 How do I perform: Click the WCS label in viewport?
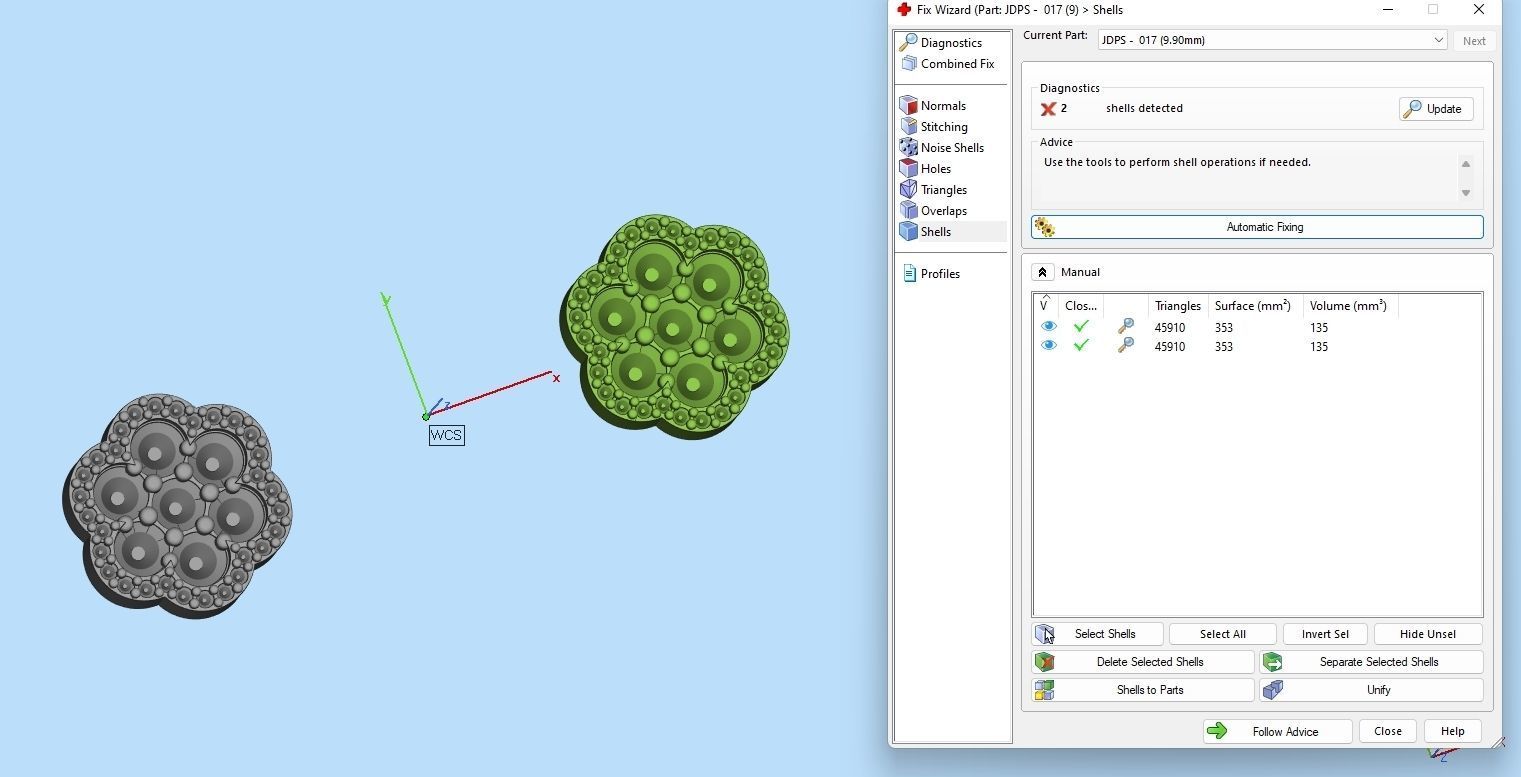tap(446, 435)
